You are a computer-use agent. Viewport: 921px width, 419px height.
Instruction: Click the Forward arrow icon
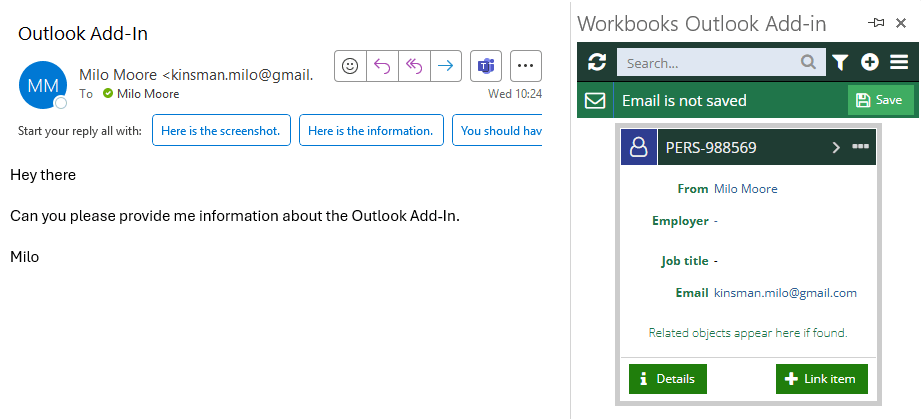point(446,66)
